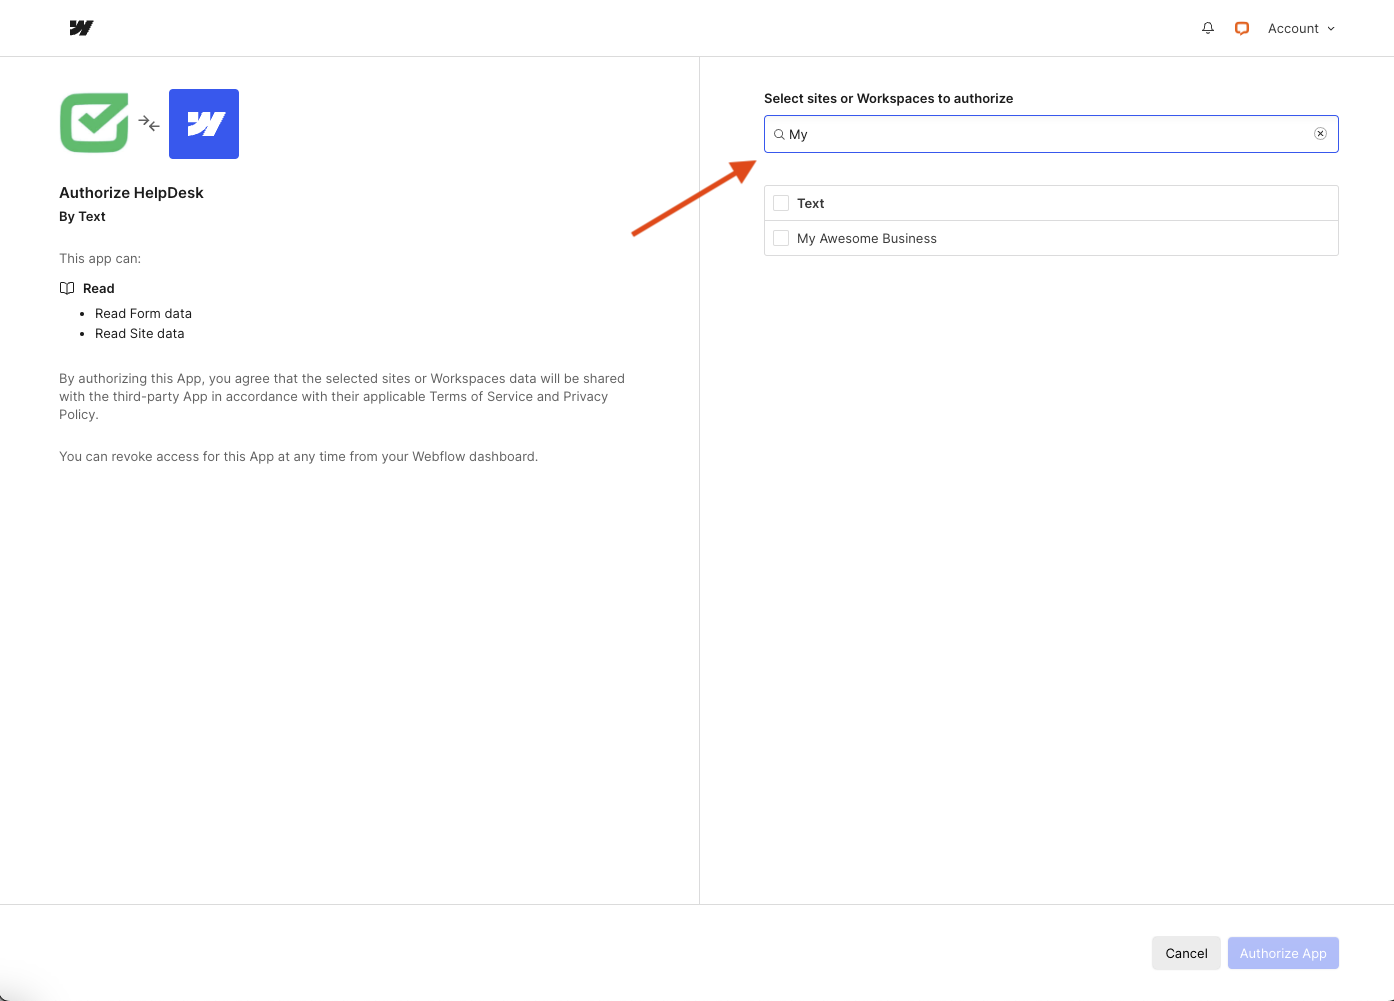
Task: Check the My Awesome Business checkbox
Action: (x=781, y=238)
